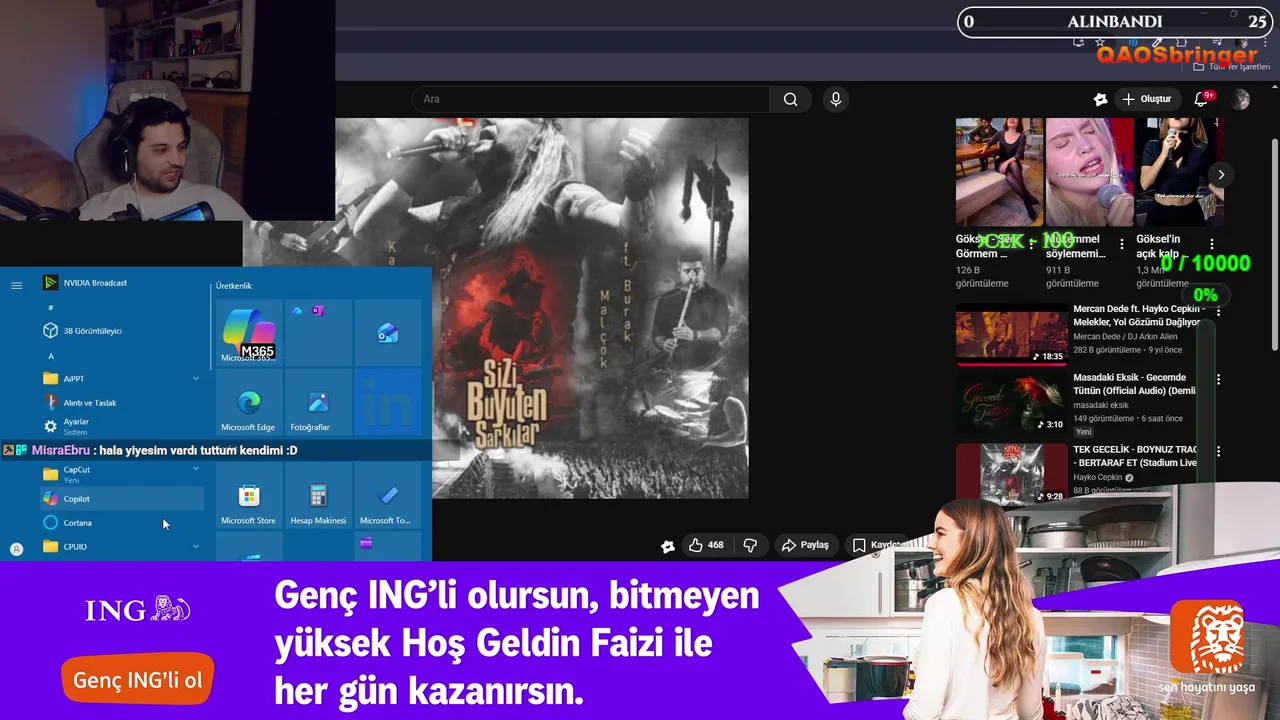Open the Microsoft Store tile

[x=249, y=497]
